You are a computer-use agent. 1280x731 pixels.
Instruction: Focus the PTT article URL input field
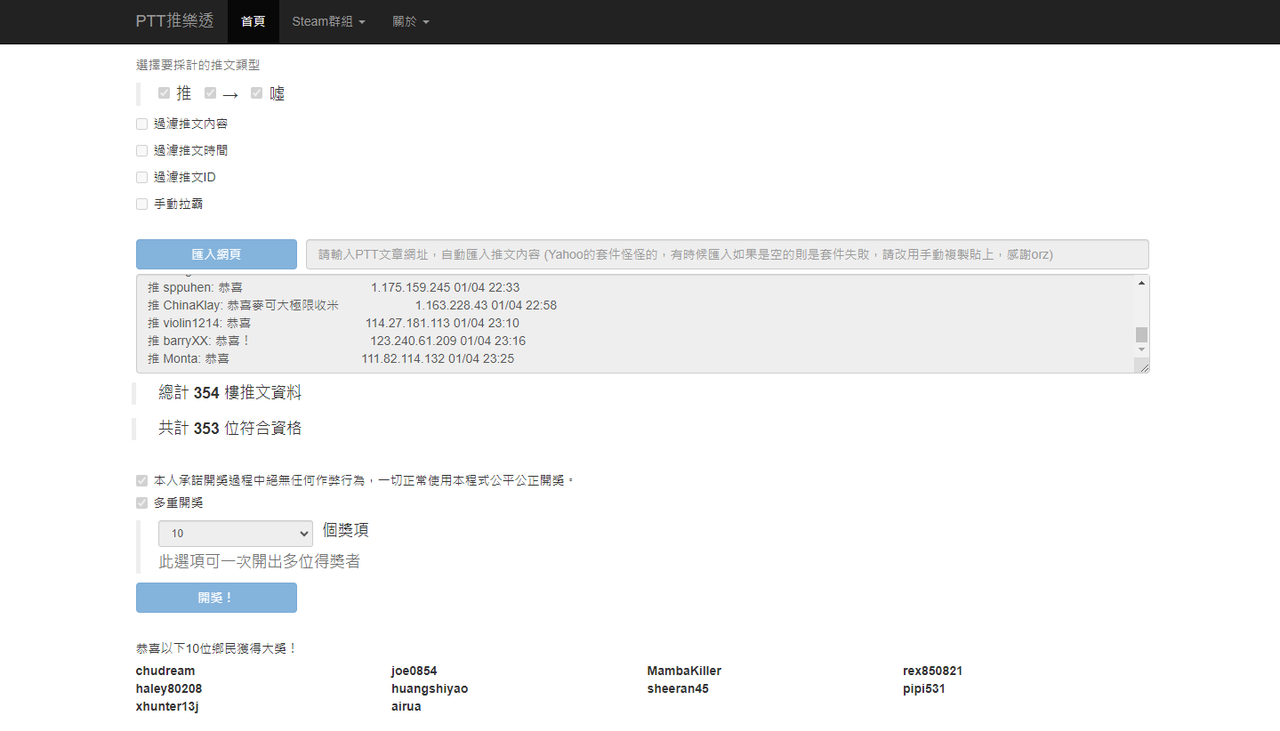[727, 254]
